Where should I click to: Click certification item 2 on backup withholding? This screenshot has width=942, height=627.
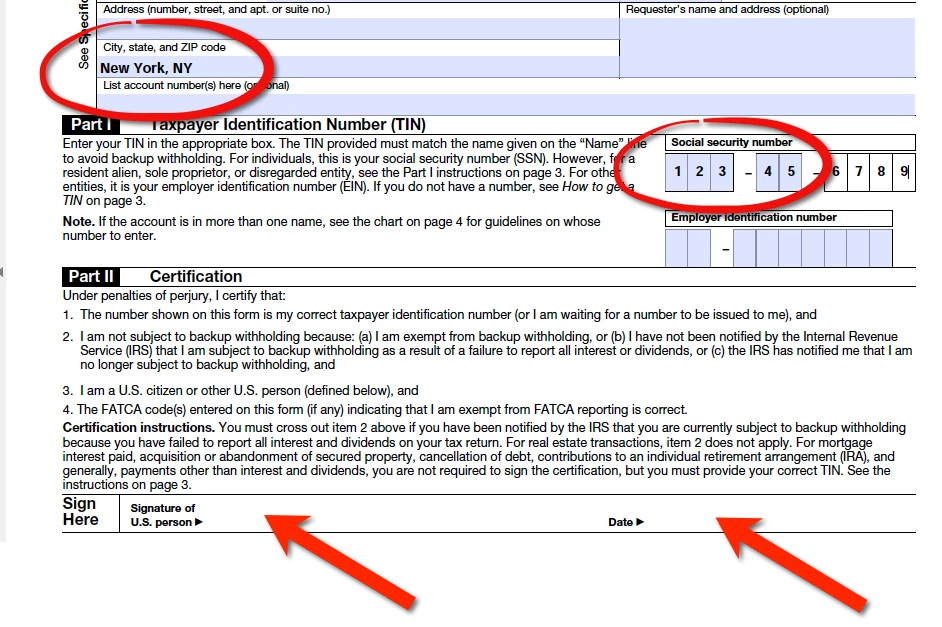point(487,351)
